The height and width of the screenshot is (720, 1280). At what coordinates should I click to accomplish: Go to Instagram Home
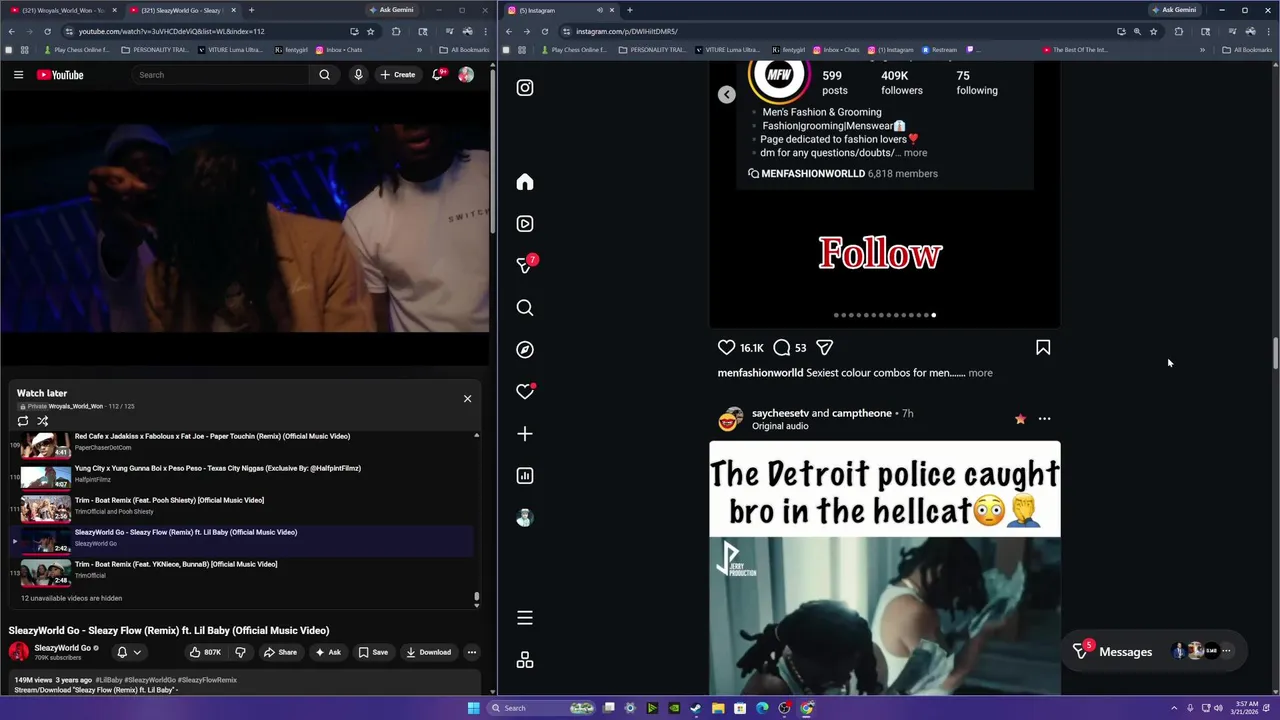(525, 182)
